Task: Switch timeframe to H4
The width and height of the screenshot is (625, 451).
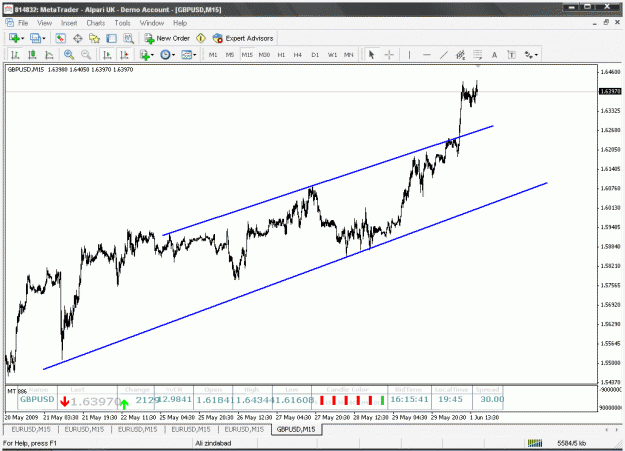Action: coord(298,55)
